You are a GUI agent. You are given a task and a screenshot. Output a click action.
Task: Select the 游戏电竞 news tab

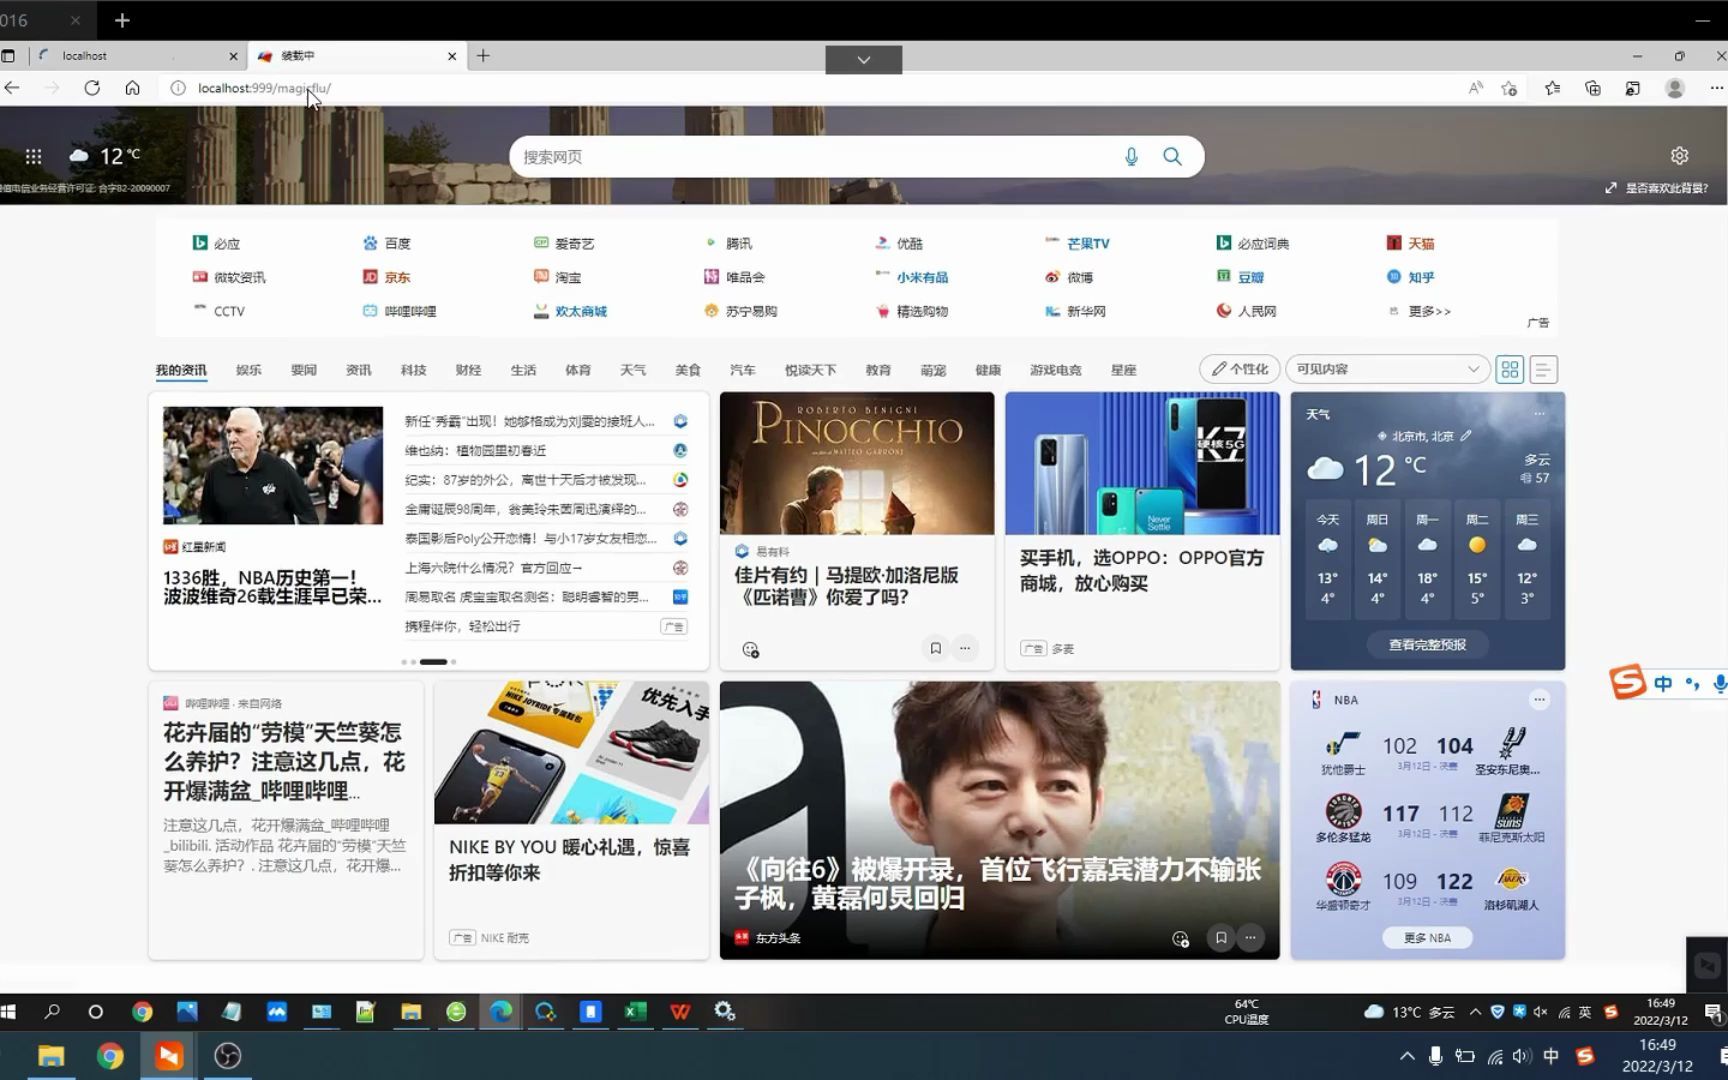(x=1055, y=370)
